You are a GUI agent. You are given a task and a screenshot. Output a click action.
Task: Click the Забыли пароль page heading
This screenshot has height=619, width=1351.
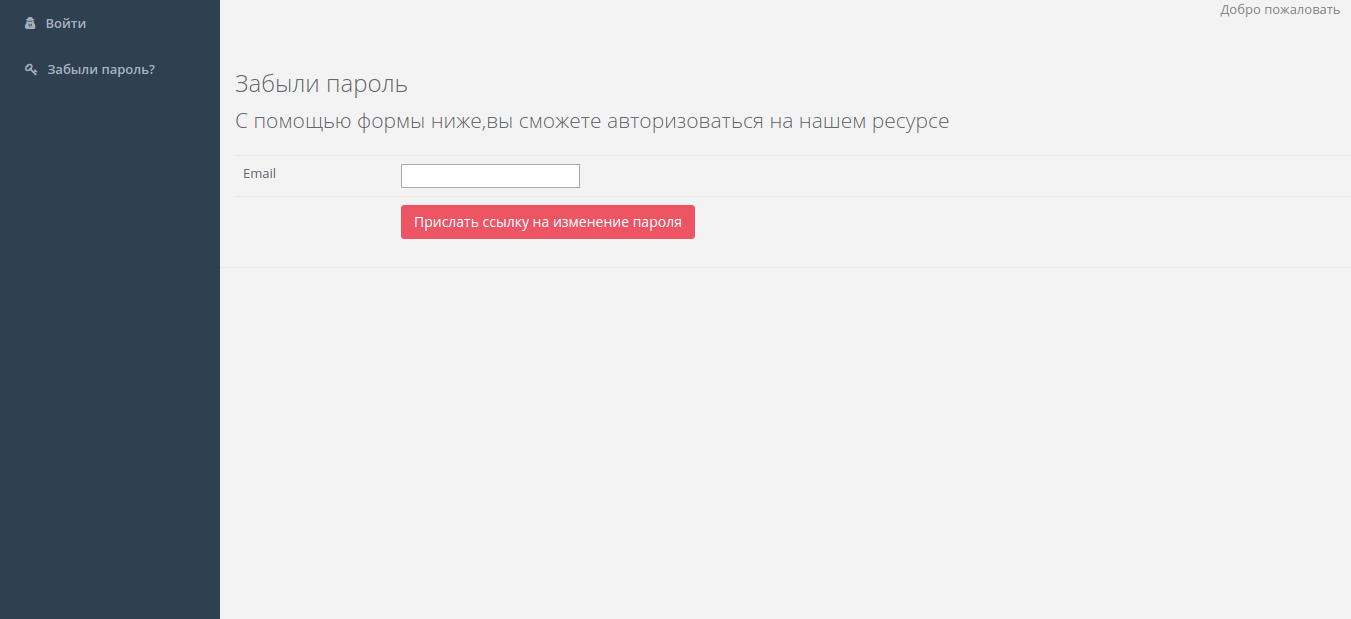coord(320,84)
